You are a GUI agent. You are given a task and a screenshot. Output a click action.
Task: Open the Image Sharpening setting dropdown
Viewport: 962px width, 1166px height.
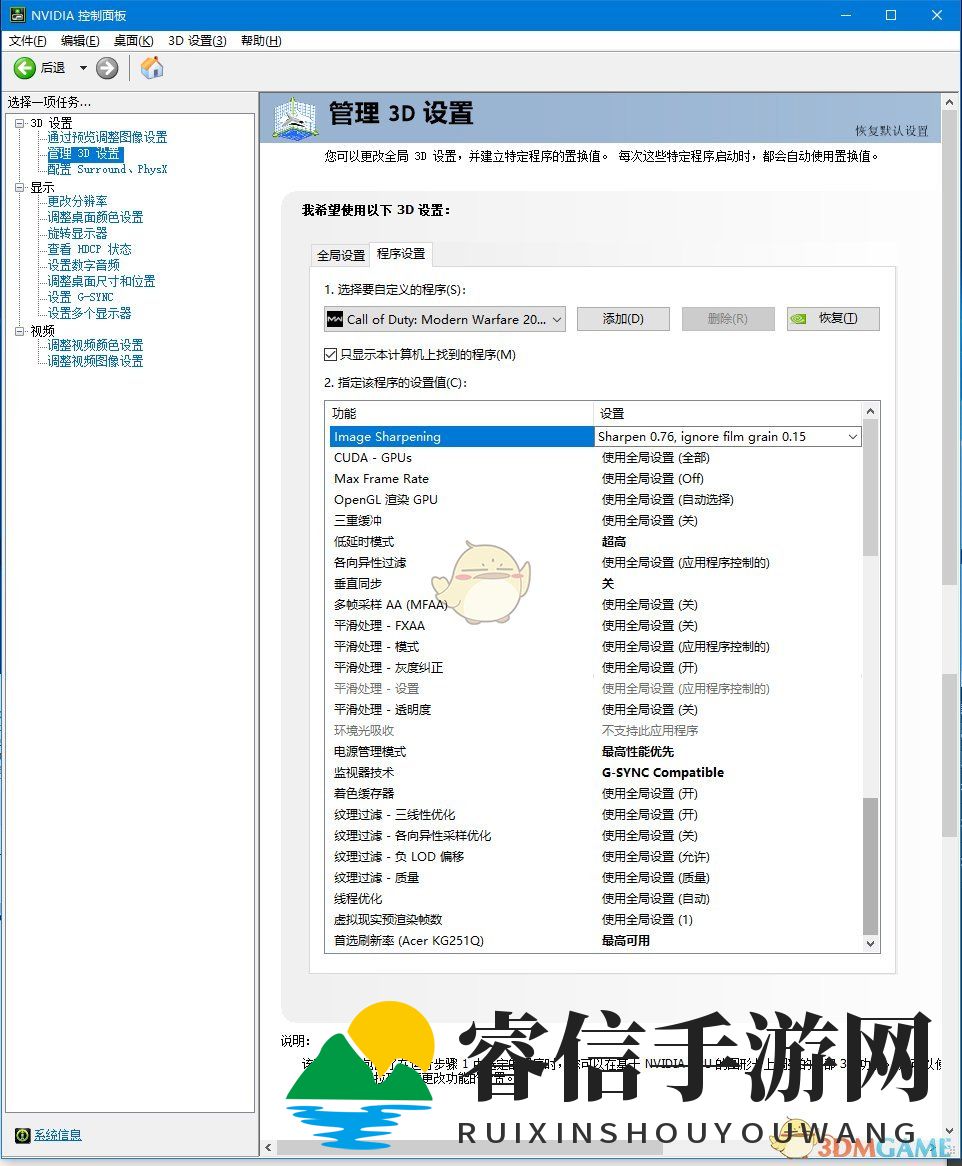click(x=851, y=436)
